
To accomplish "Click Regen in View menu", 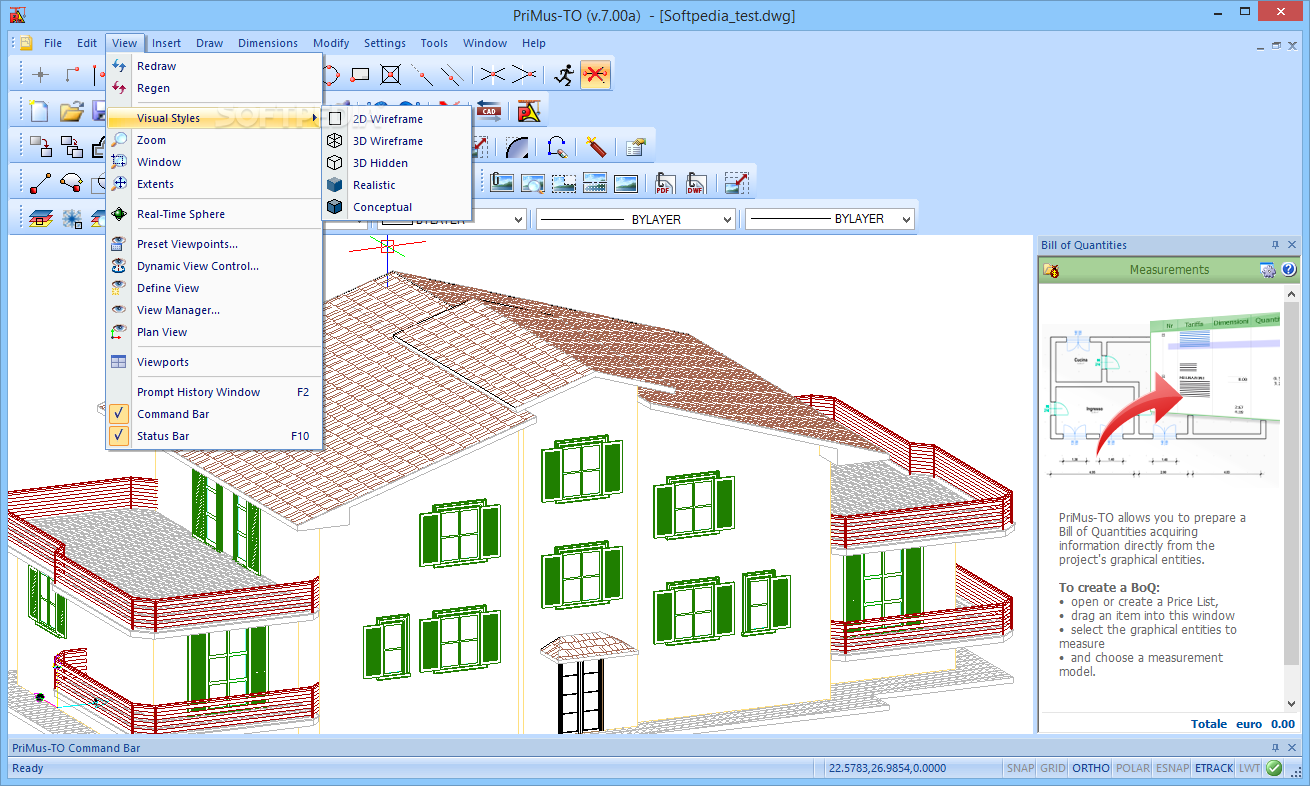I will pyautogui.click(x=215, y=88).
